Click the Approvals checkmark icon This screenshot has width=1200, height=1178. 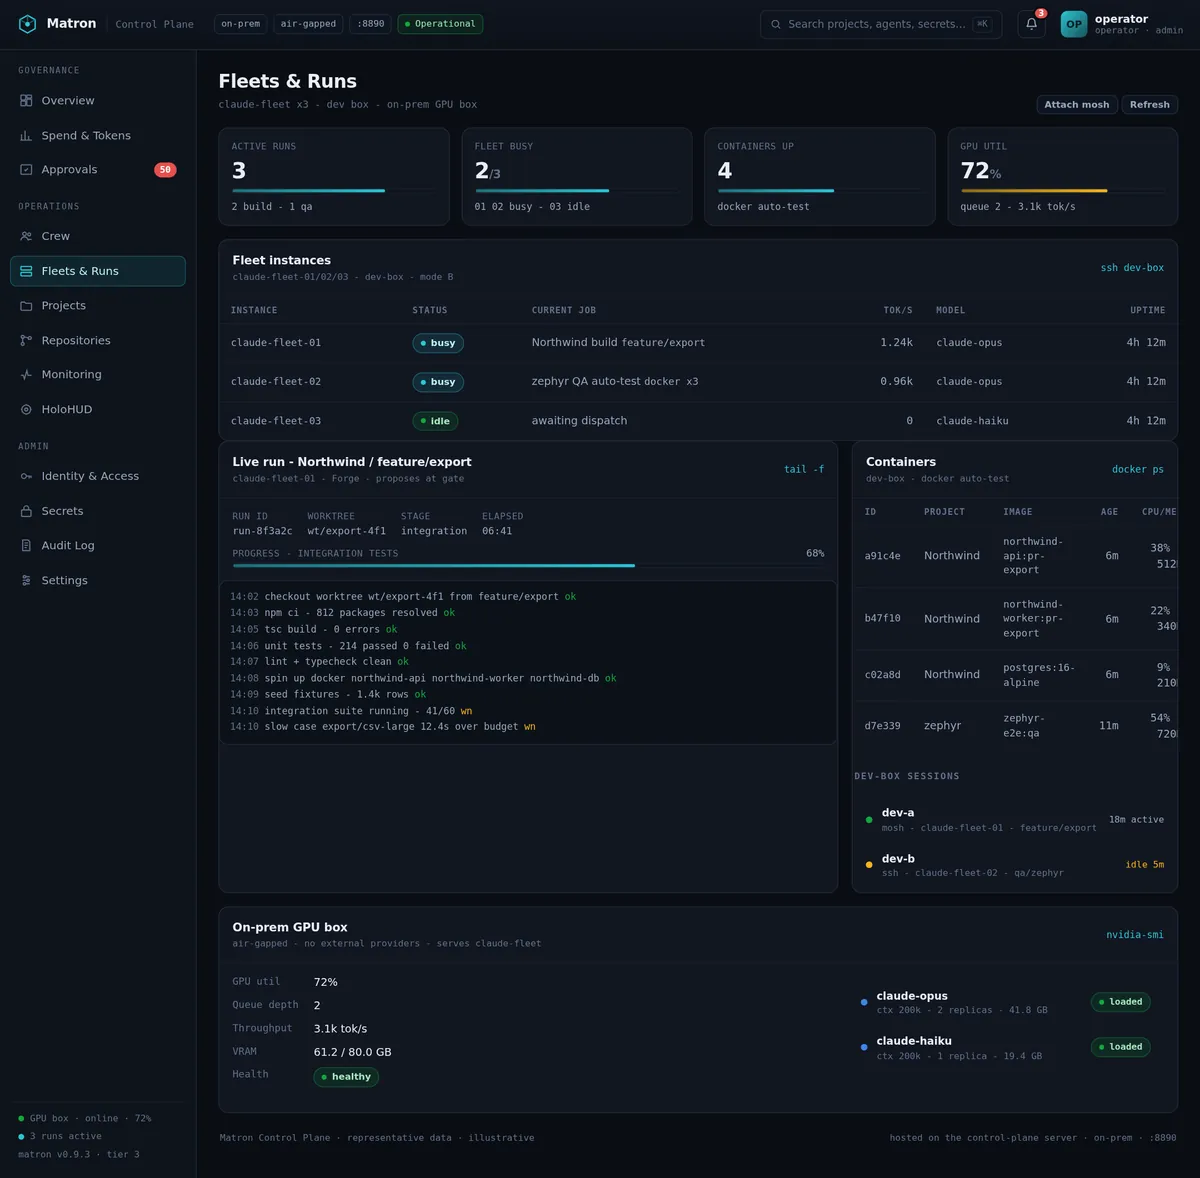click(26, 170)
